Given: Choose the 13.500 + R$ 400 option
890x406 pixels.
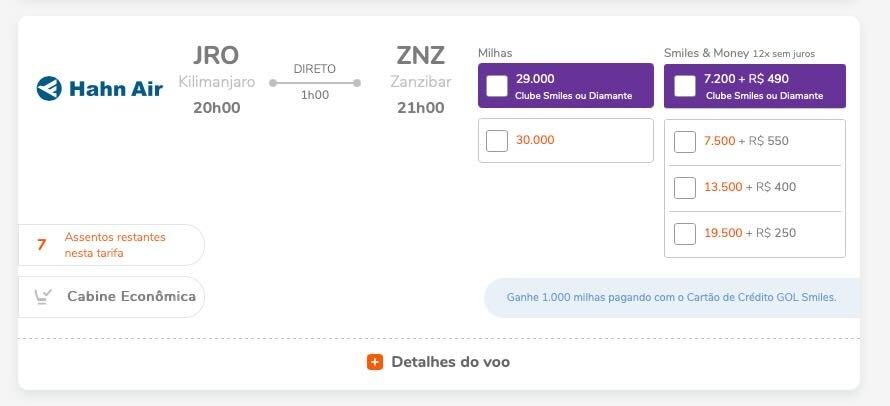Looking at the screenshot, I should (x=685, y=188).
